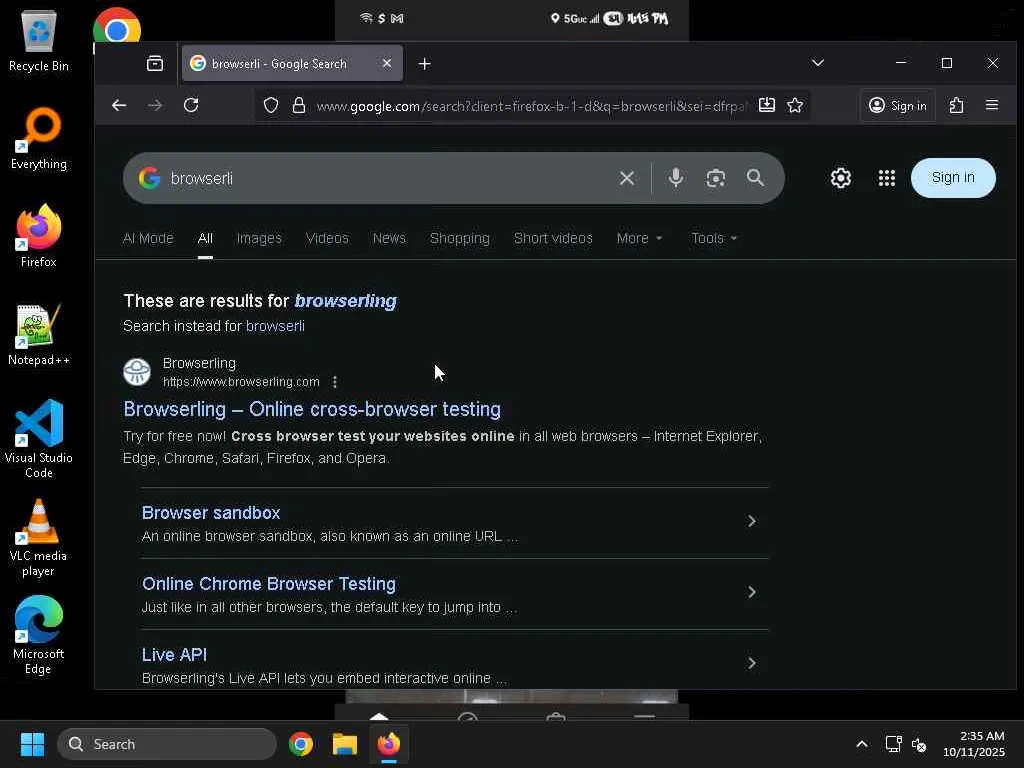Viewport: 1024px width, 768px height.
Task: Switch to News results
Action: (x=389, y=238)
